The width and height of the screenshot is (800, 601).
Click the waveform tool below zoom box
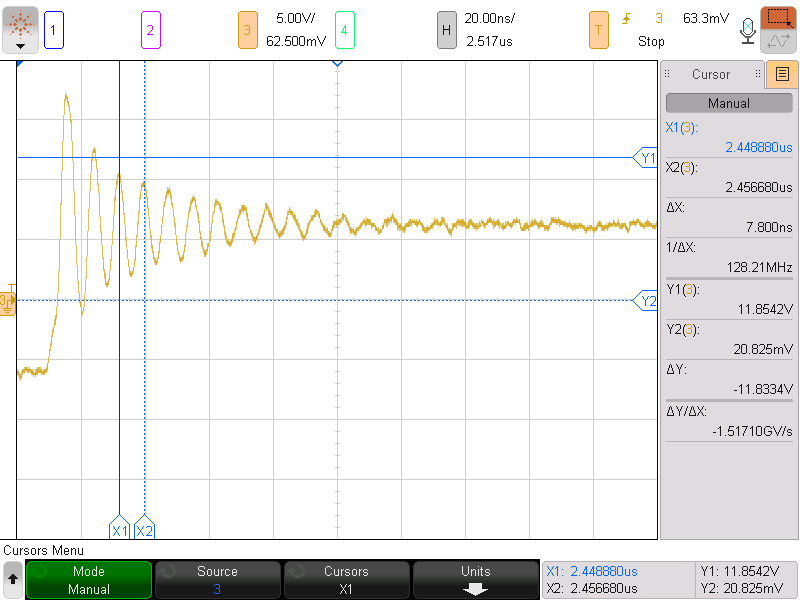click(x=778, y=41)
